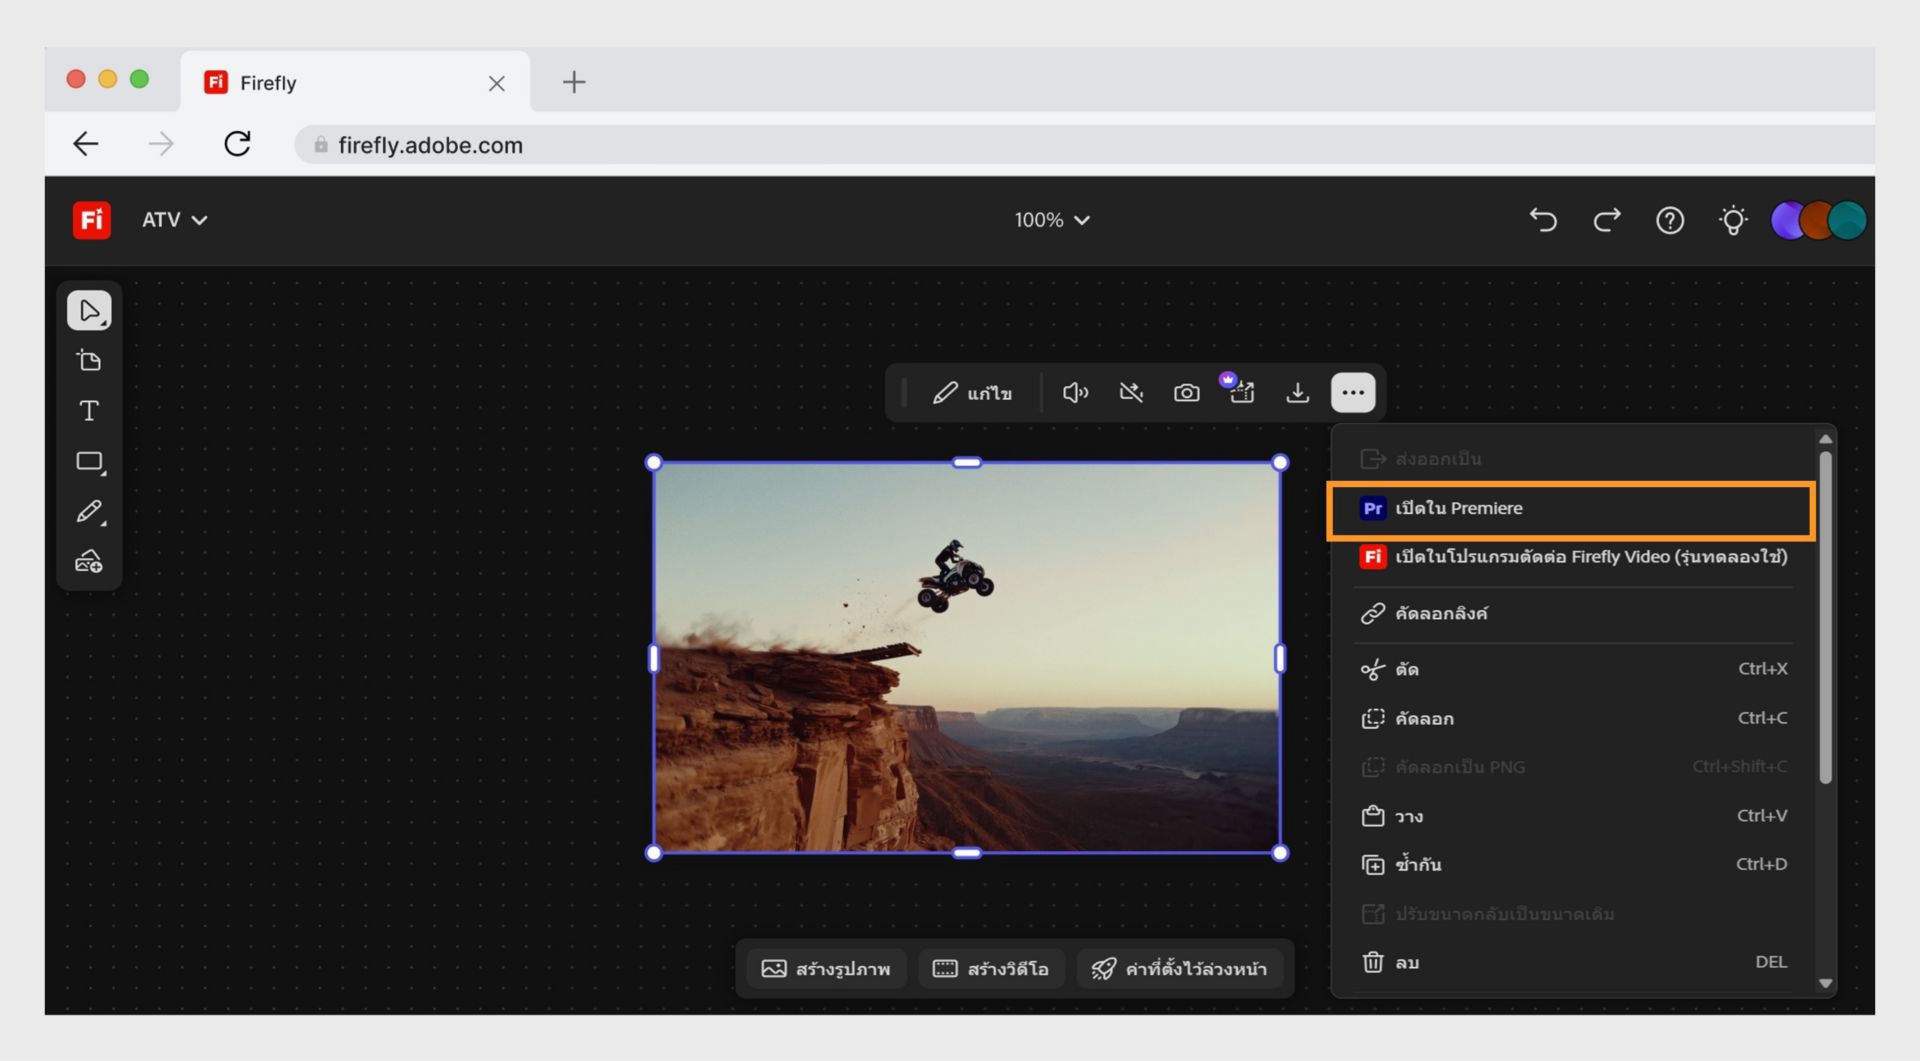Choose the Shape tool in the left toolbar

tap(89, 461)
